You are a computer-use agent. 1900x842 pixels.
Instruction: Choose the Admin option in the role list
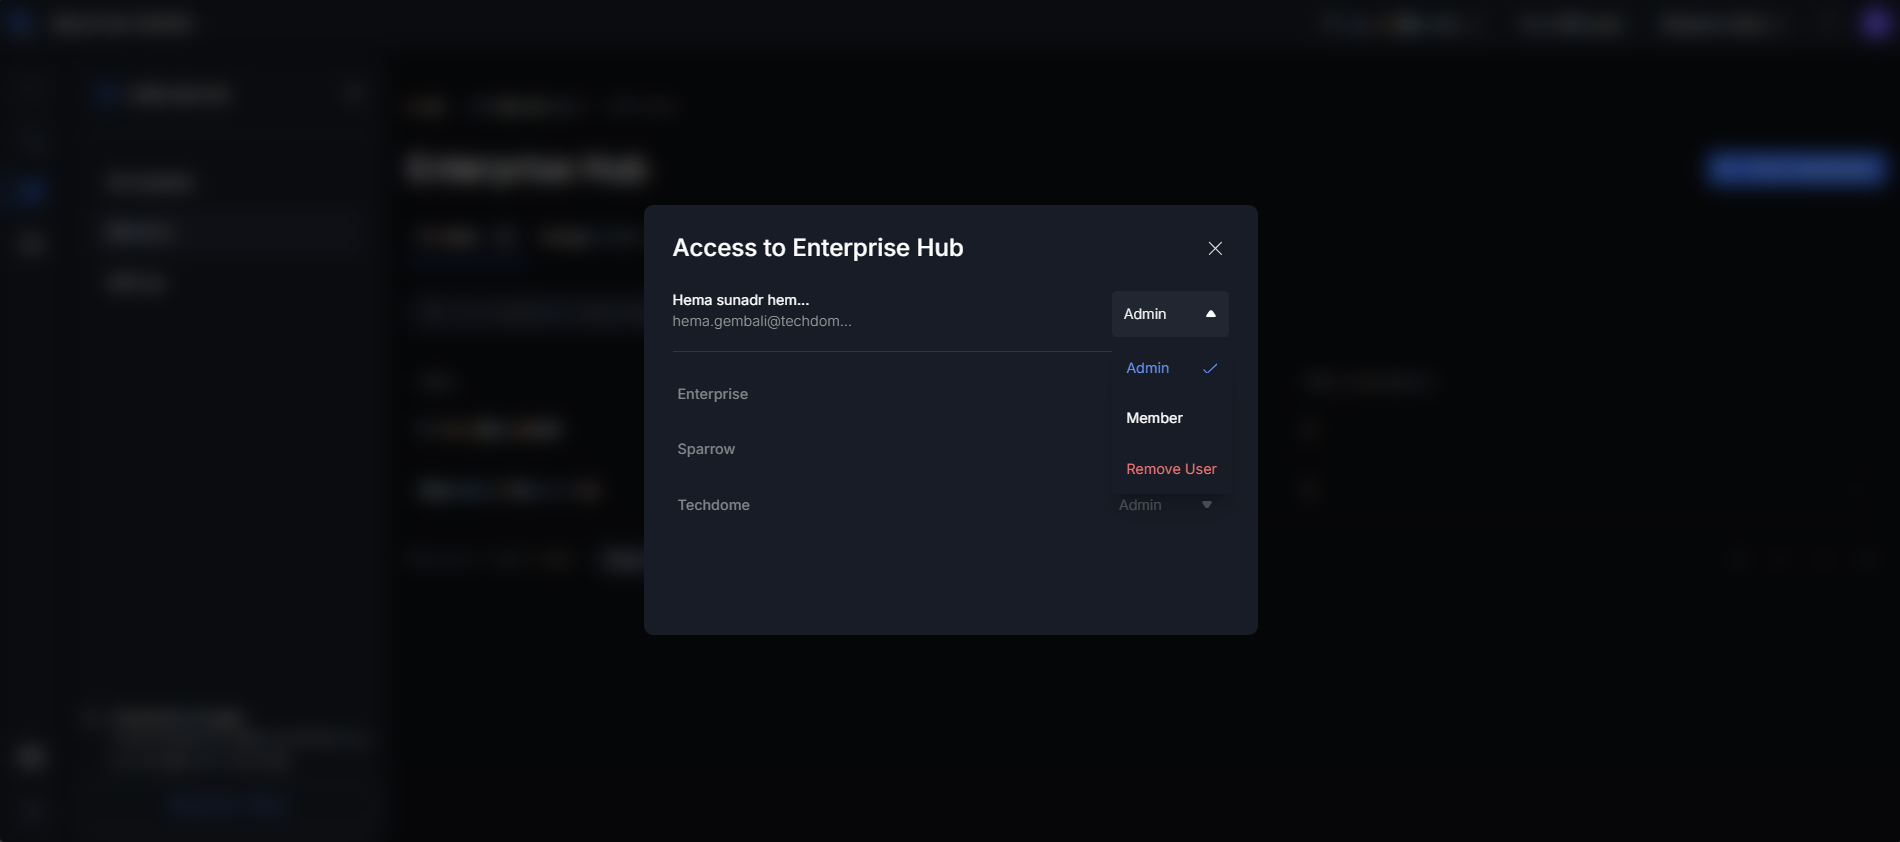coord(1148,368)
